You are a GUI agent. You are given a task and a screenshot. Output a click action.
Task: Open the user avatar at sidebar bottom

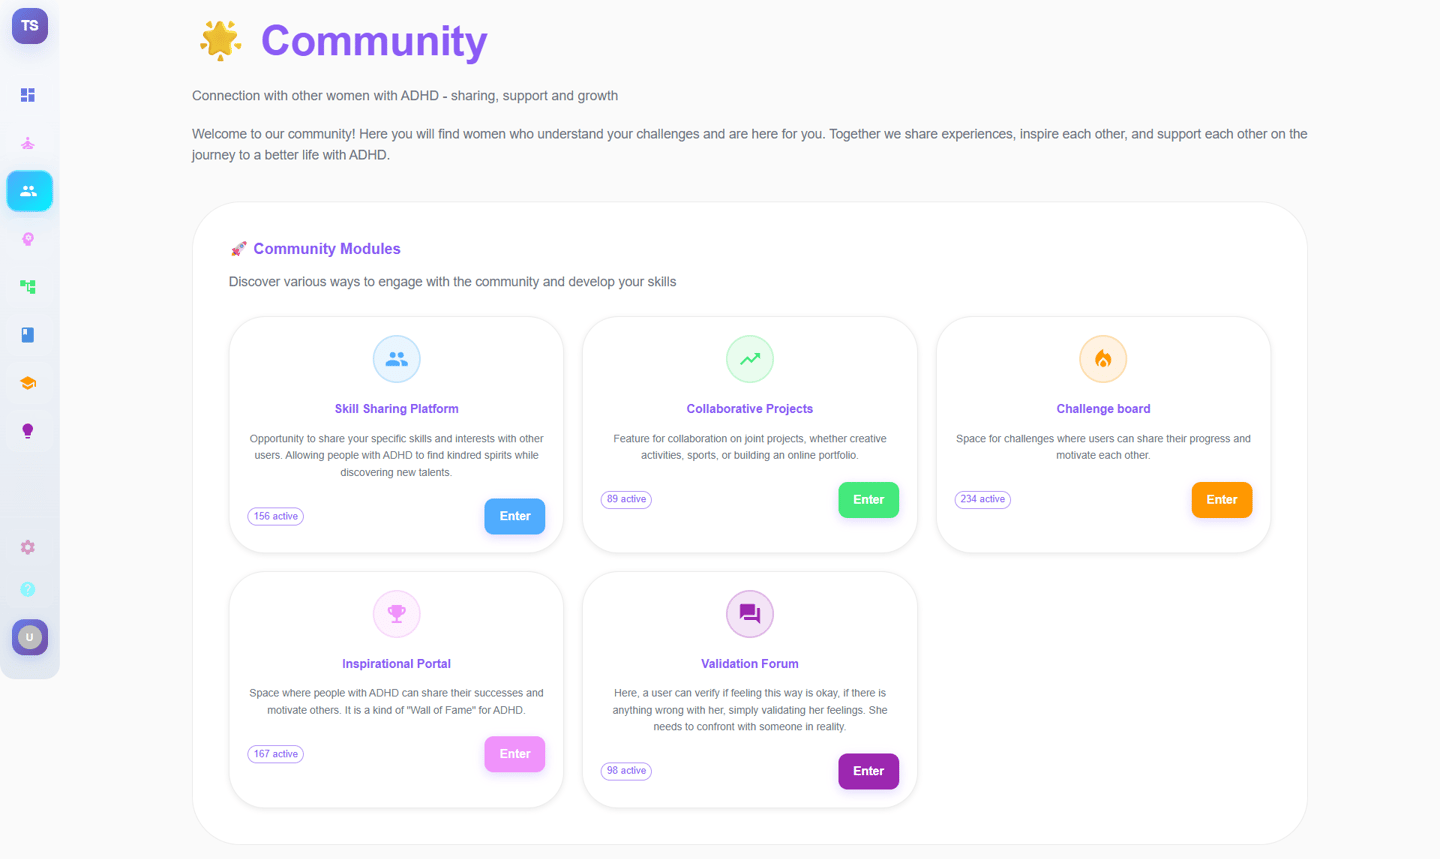point(29,637)
